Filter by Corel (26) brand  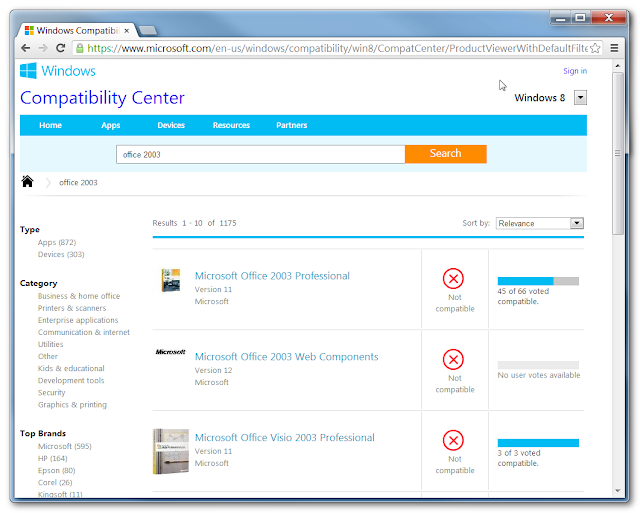coord(55,482)
